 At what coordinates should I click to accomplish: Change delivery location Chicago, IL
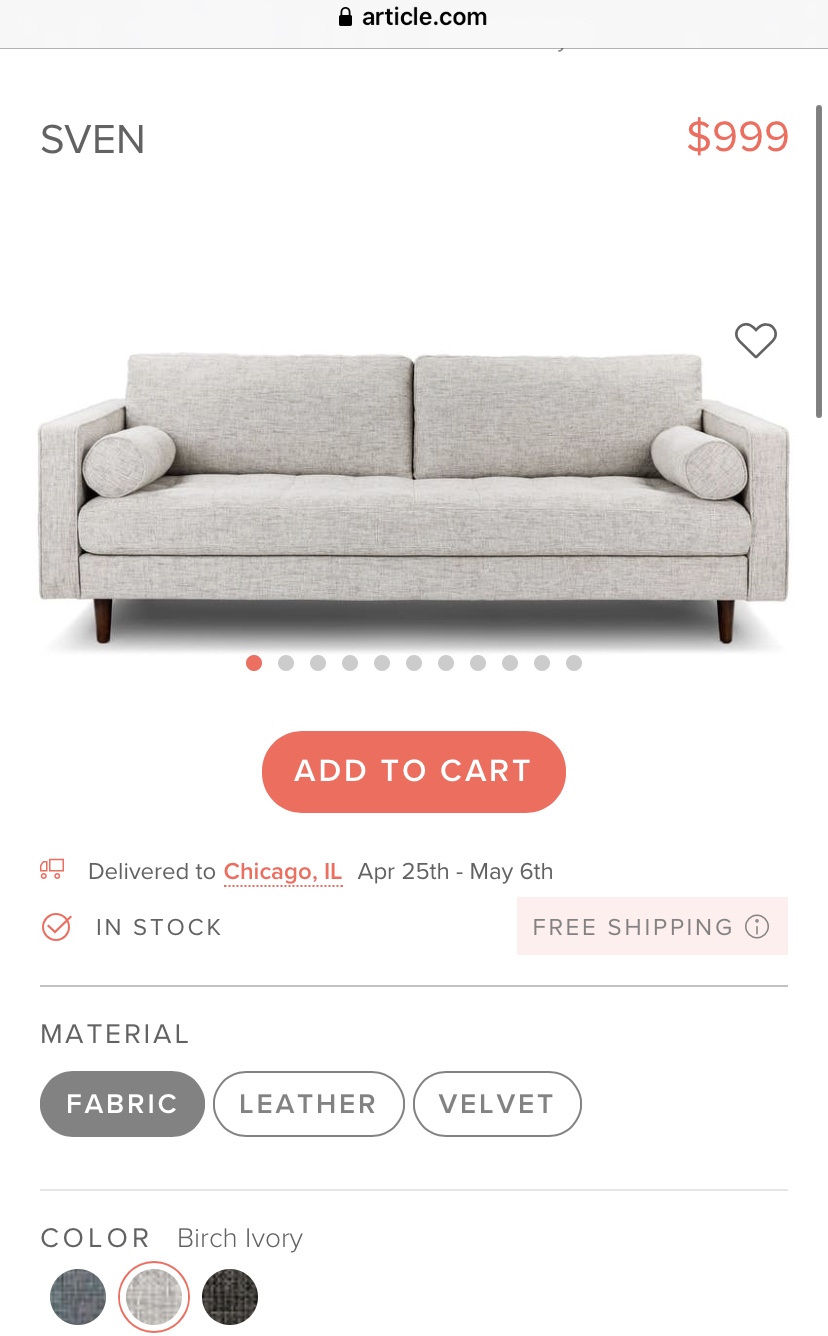(x=283, y=871)
